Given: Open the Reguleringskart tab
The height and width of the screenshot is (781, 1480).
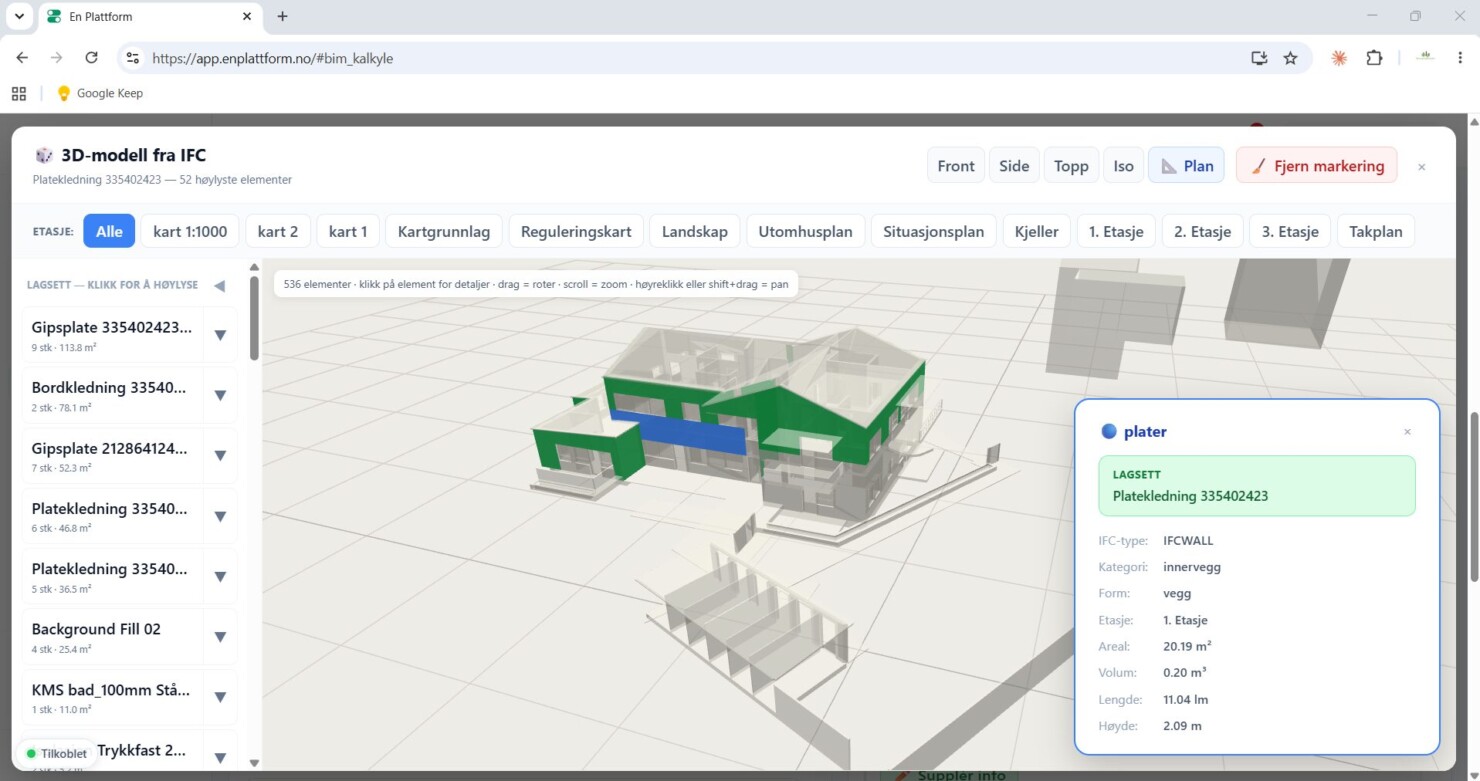Looking at the screenshot, I should coord(576,231).
